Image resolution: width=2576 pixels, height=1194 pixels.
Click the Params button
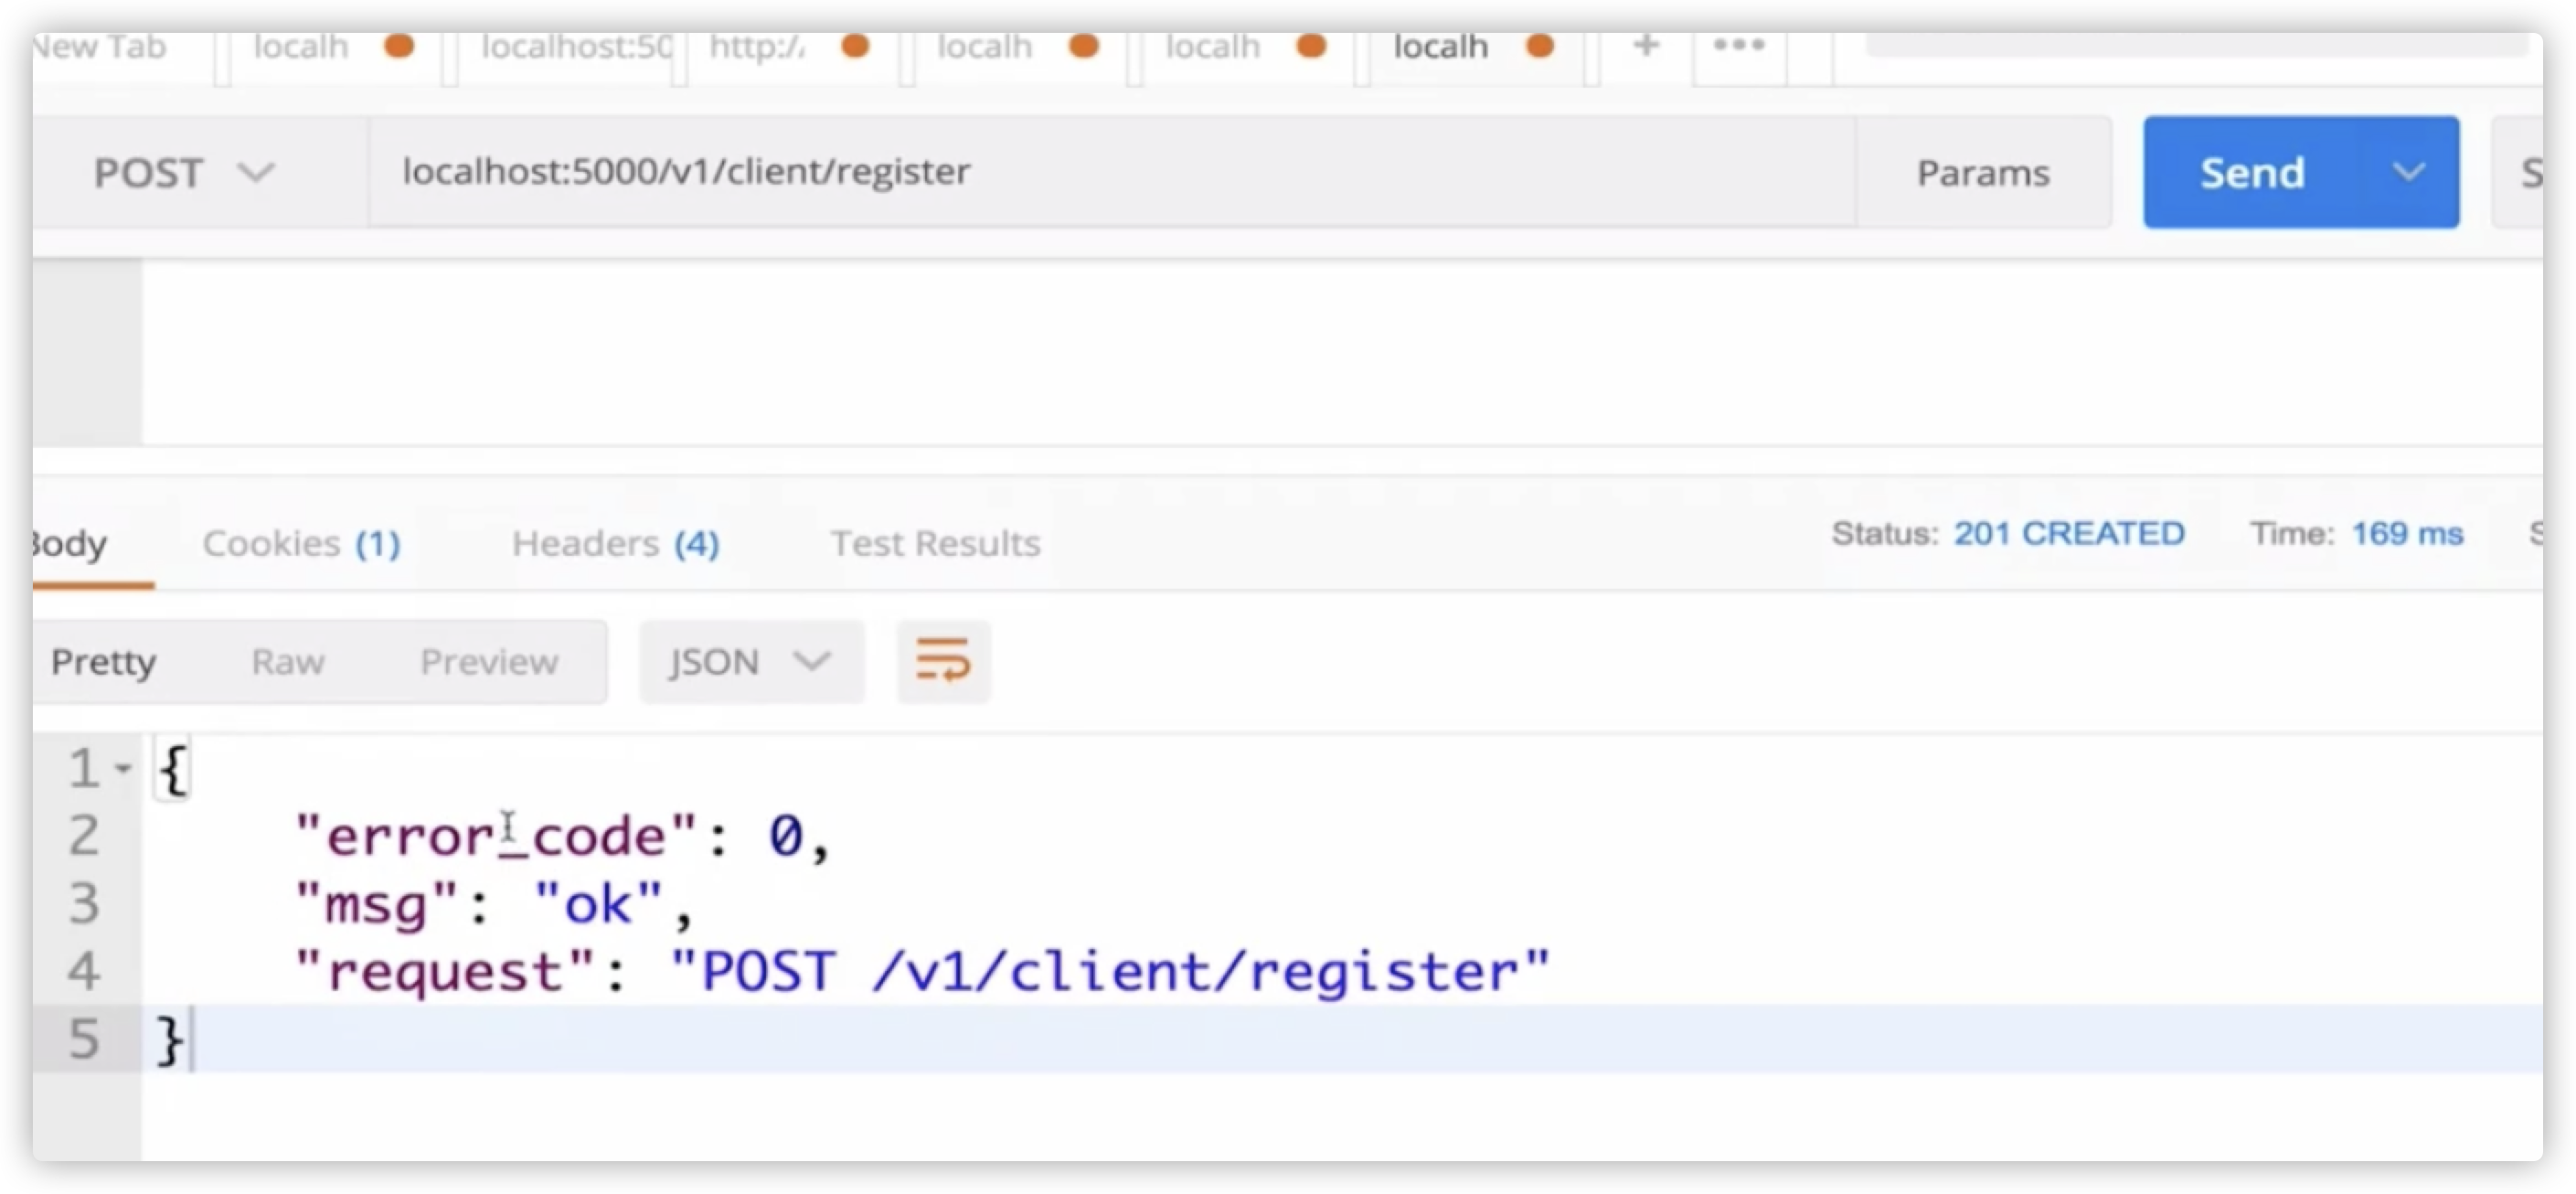pyautogui.click(x=1983, y=173)
